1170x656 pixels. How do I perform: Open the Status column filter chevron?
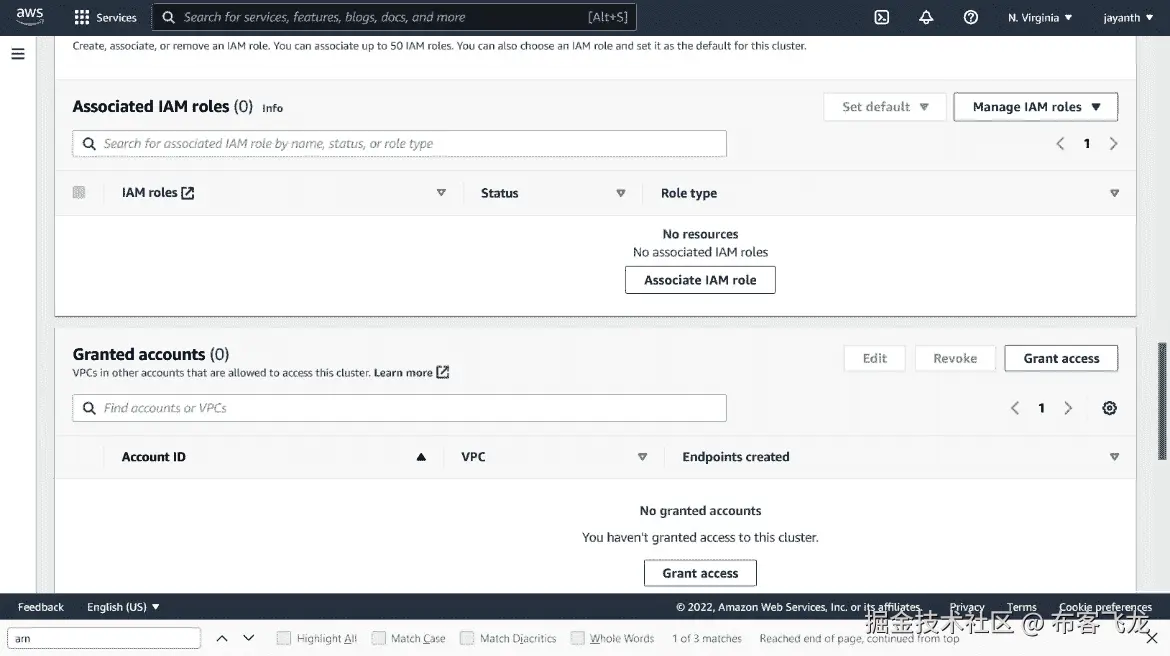(620, 192)
